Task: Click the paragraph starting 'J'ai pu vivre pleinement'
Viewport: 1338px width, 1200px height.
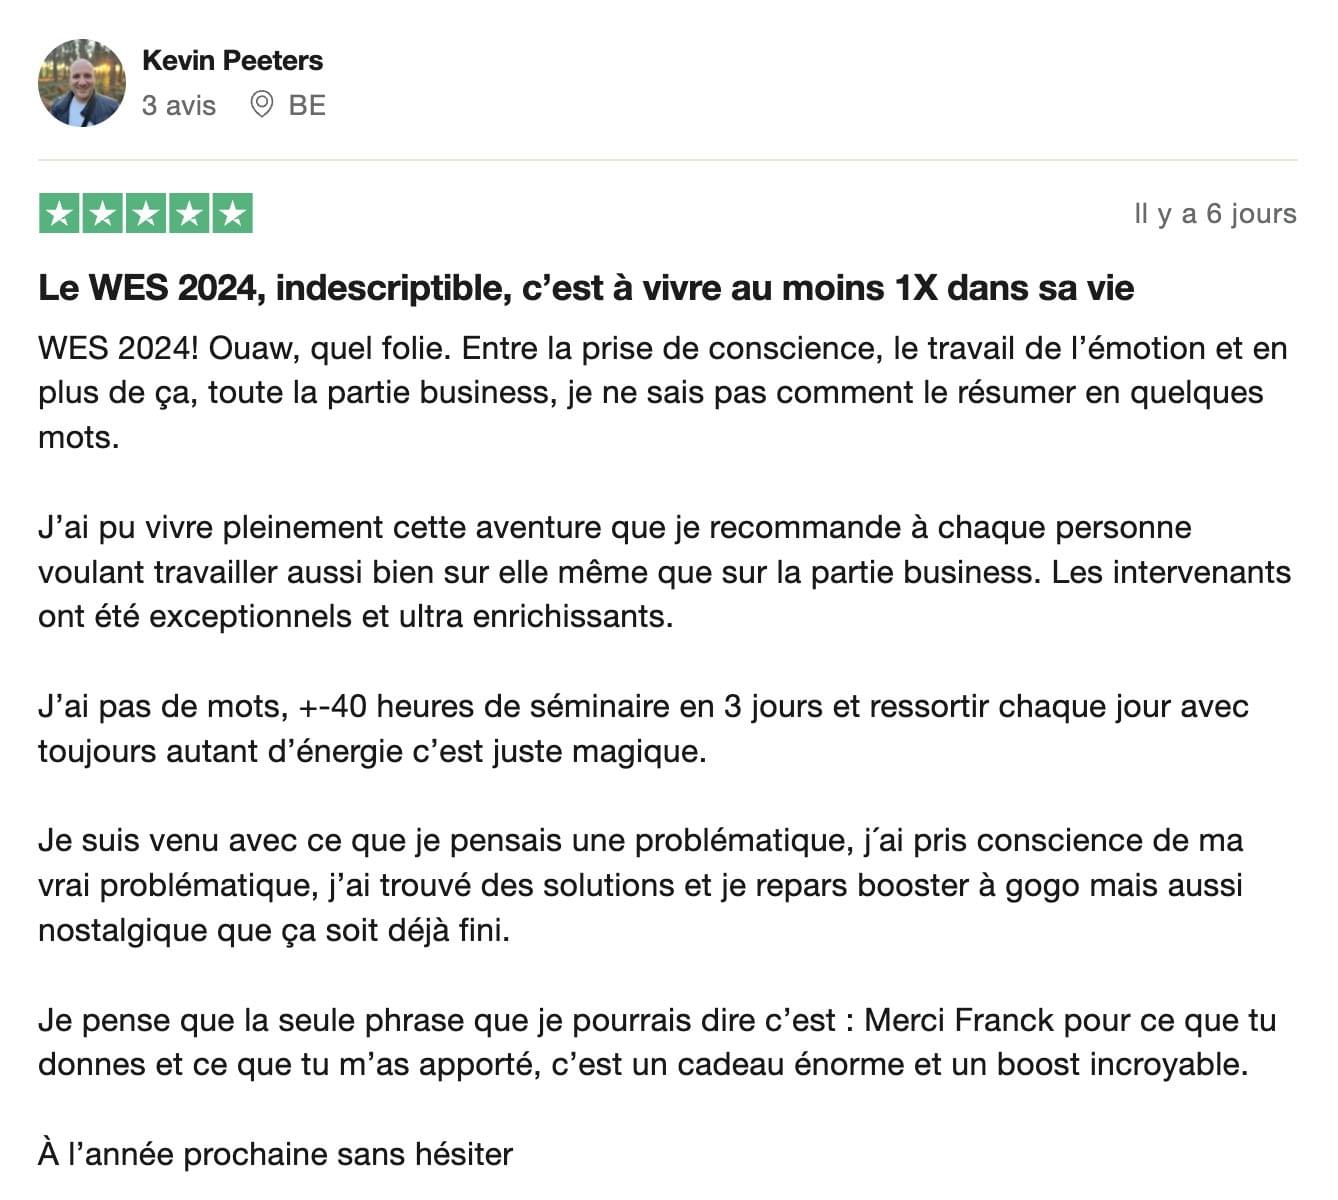Action: click(665, 572)
